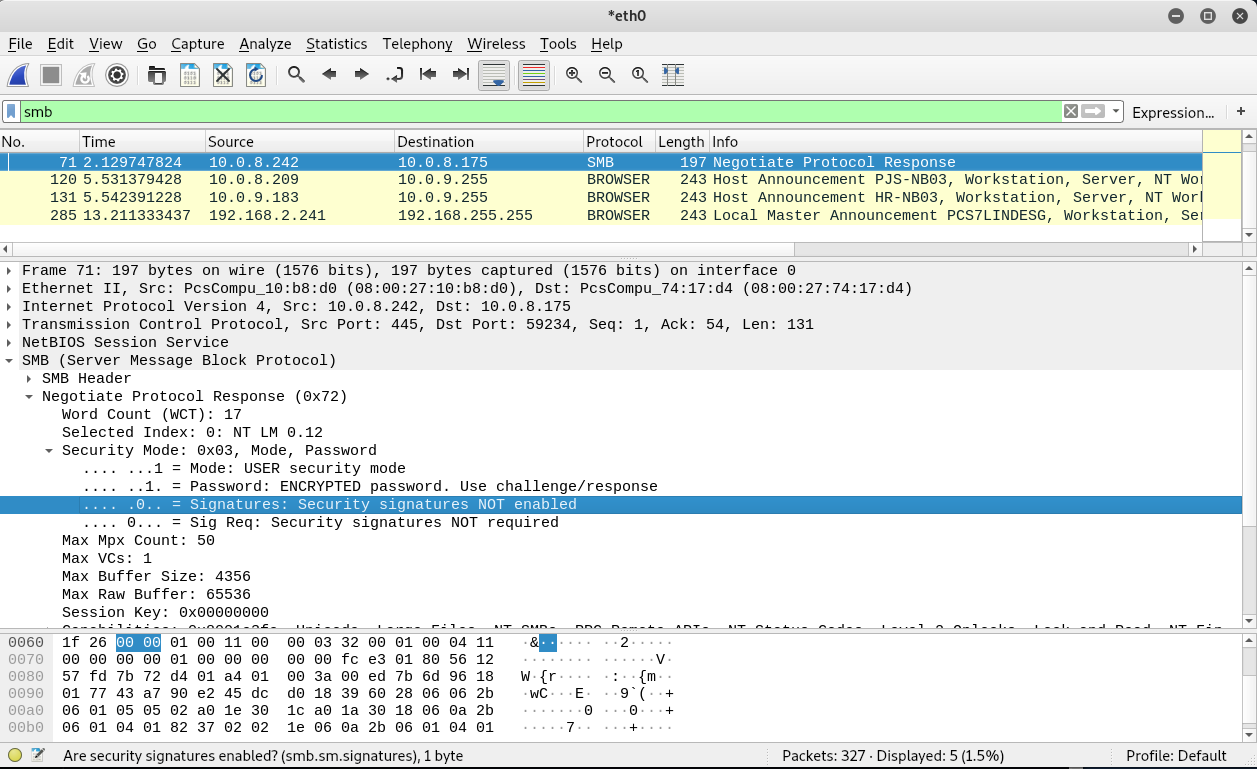This screenshot has width=1257, height=769.
Task: Collapse the Negotiate Protocol Response branch
Action: [x=28, y=396]
